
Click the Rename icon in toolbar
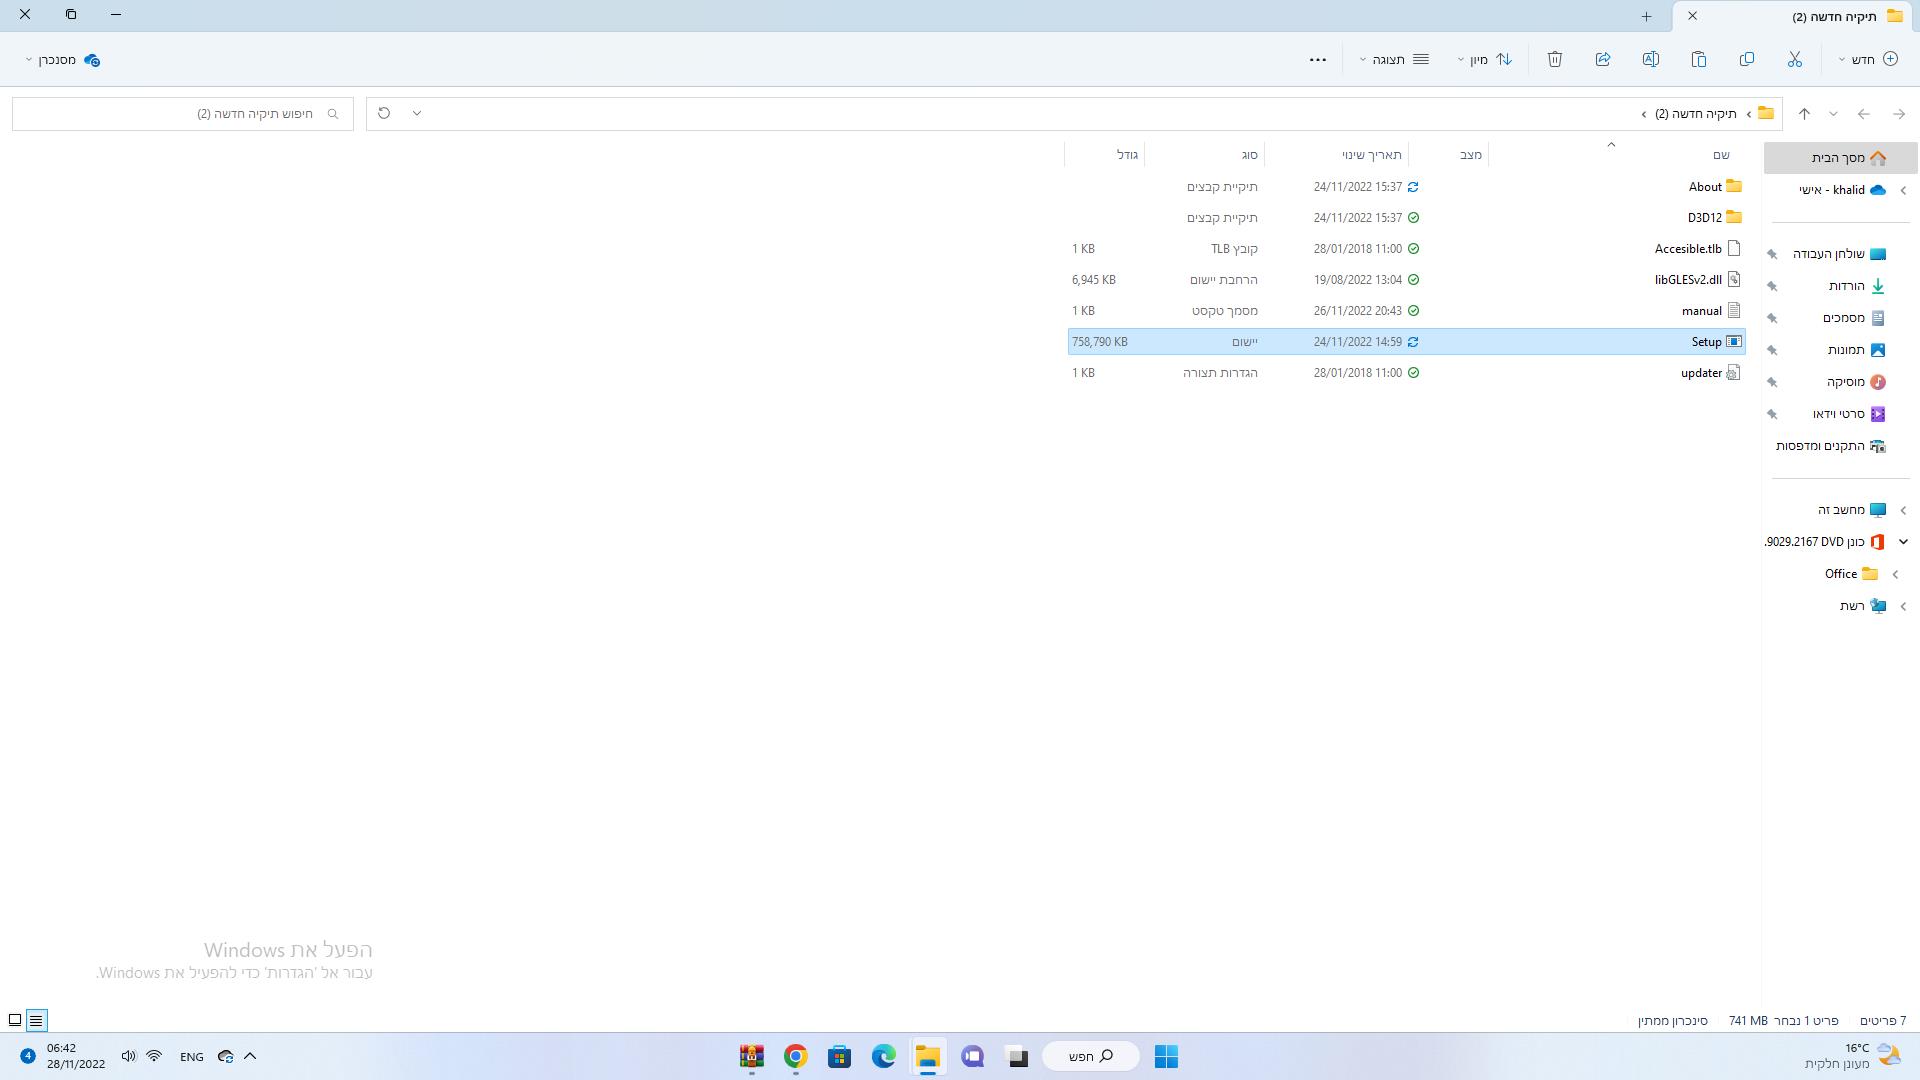click(x=1651, y=60)
